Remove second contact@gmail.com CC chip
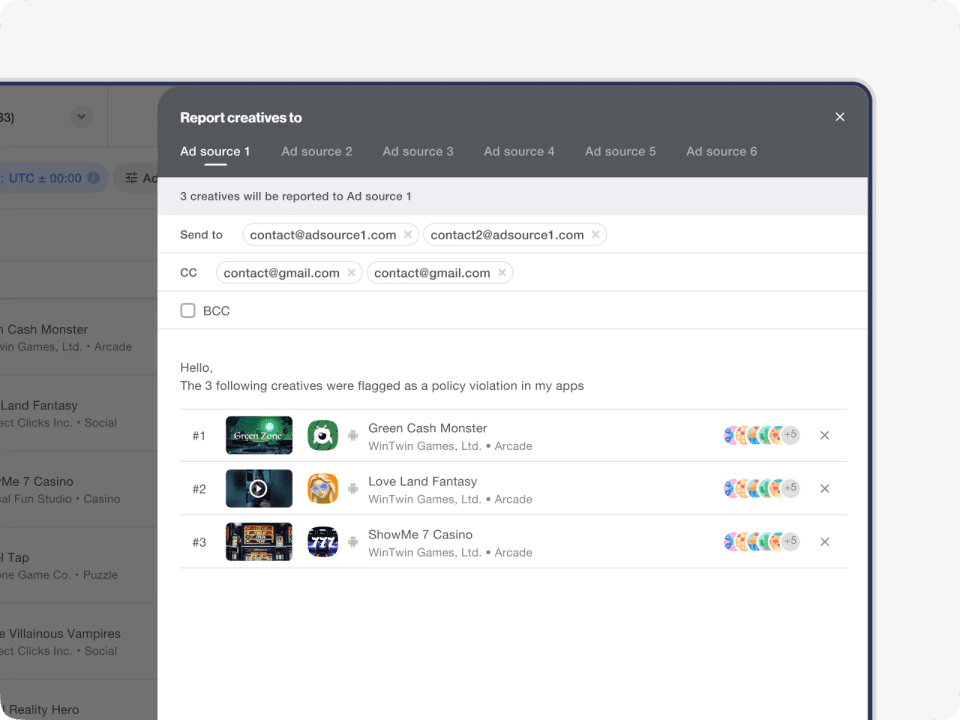 [x=502, y=272]
